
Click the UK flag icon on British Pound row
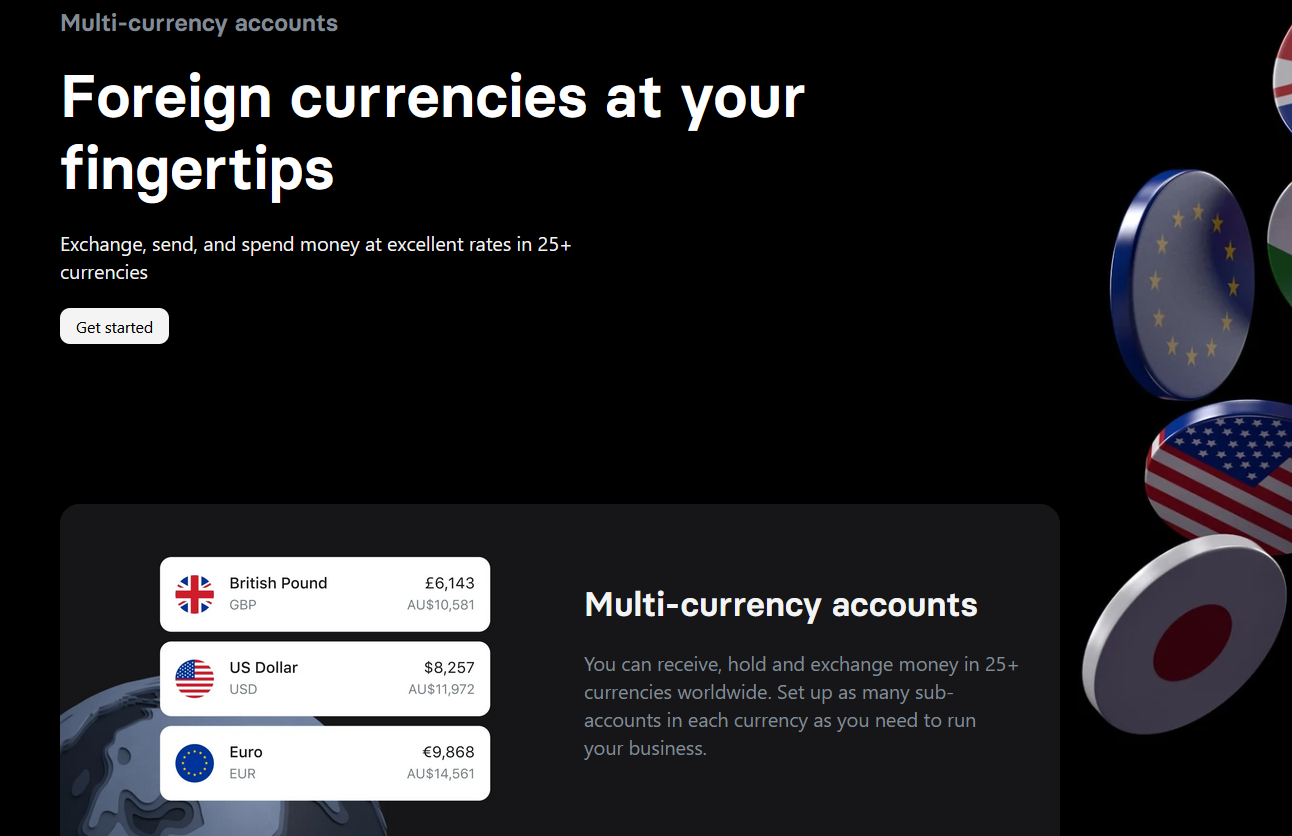194,594
